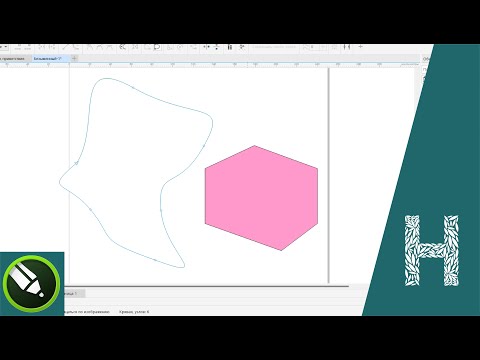This screenshot has height=360, width=480.
Task: Reflect nodes horizontally icon
Action: pos(206,47)
